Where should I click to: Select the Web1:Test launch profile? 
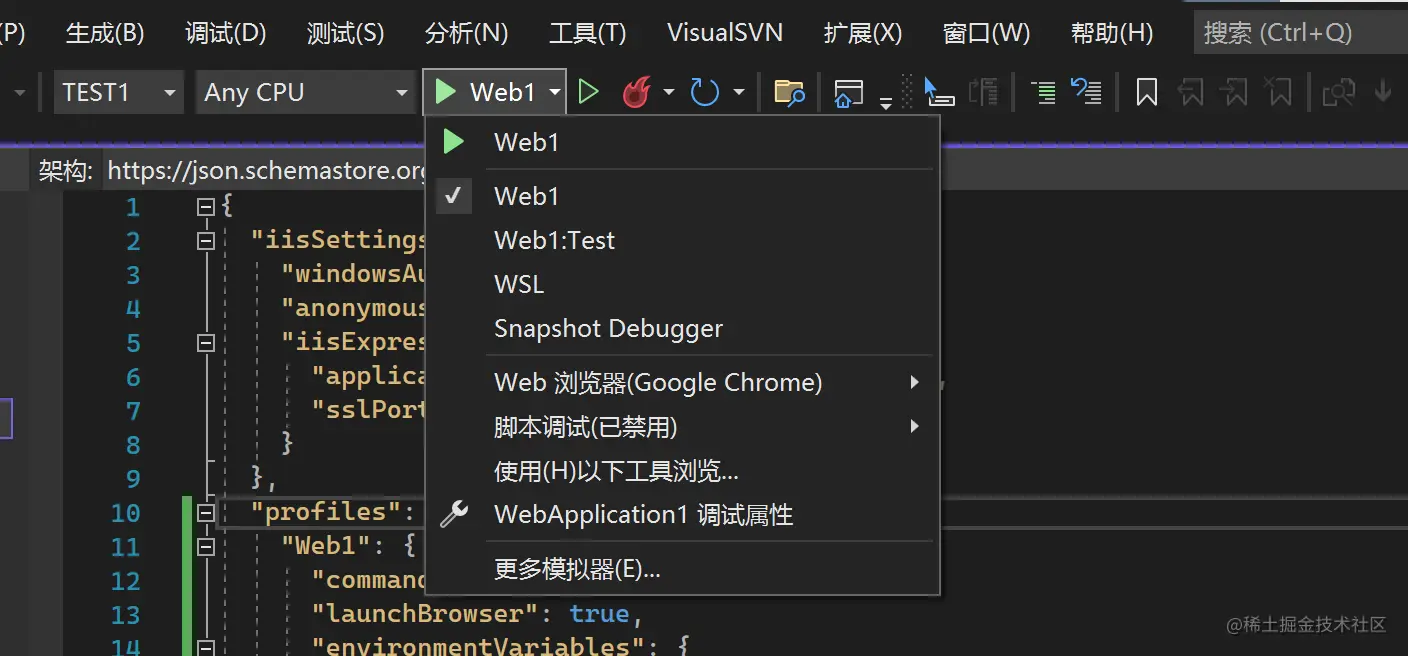[683, 240]
